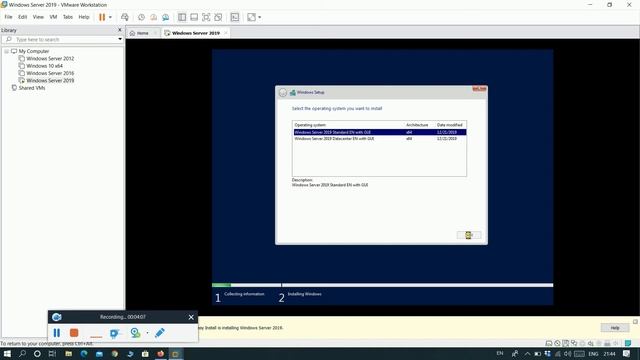This screenshot has height=360, width=640.
Task: Open Microsoft Edge from the taskbar
Action: click(x=84, y=354)
